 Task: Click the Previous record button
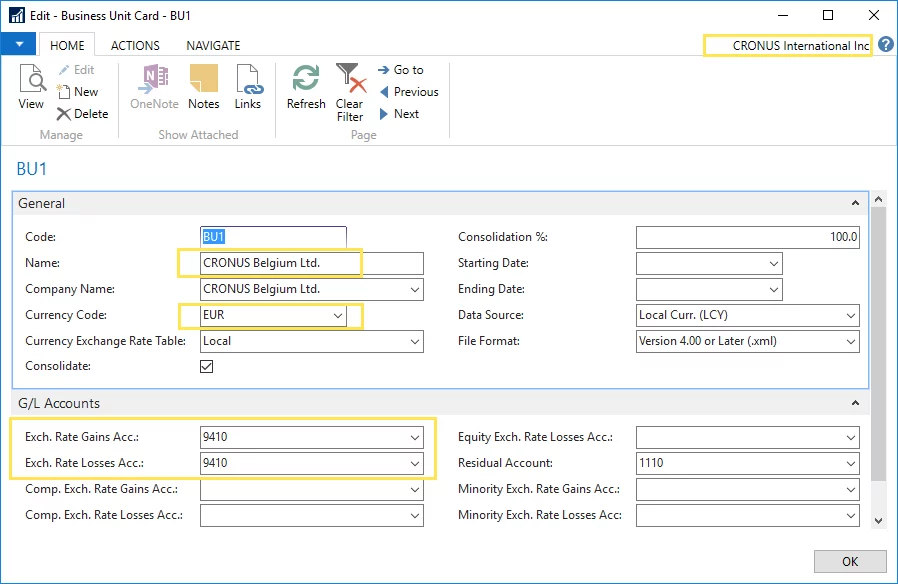click(x=408, y=92)
